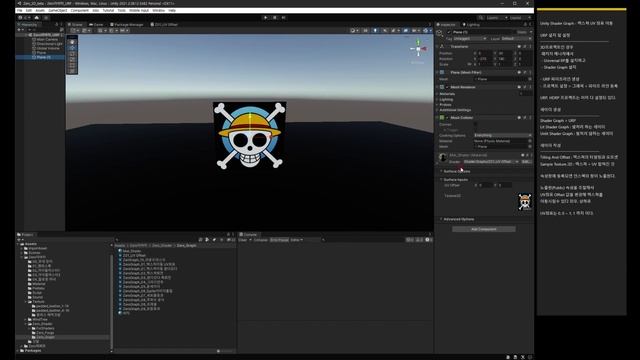
Task: Click the Project panel search-by-type icon
Action: (x=207, y=240)
